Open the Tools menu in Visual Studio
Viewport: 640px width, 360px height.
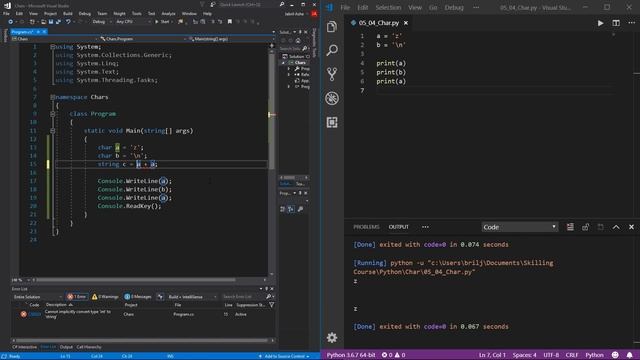point(136,13)
